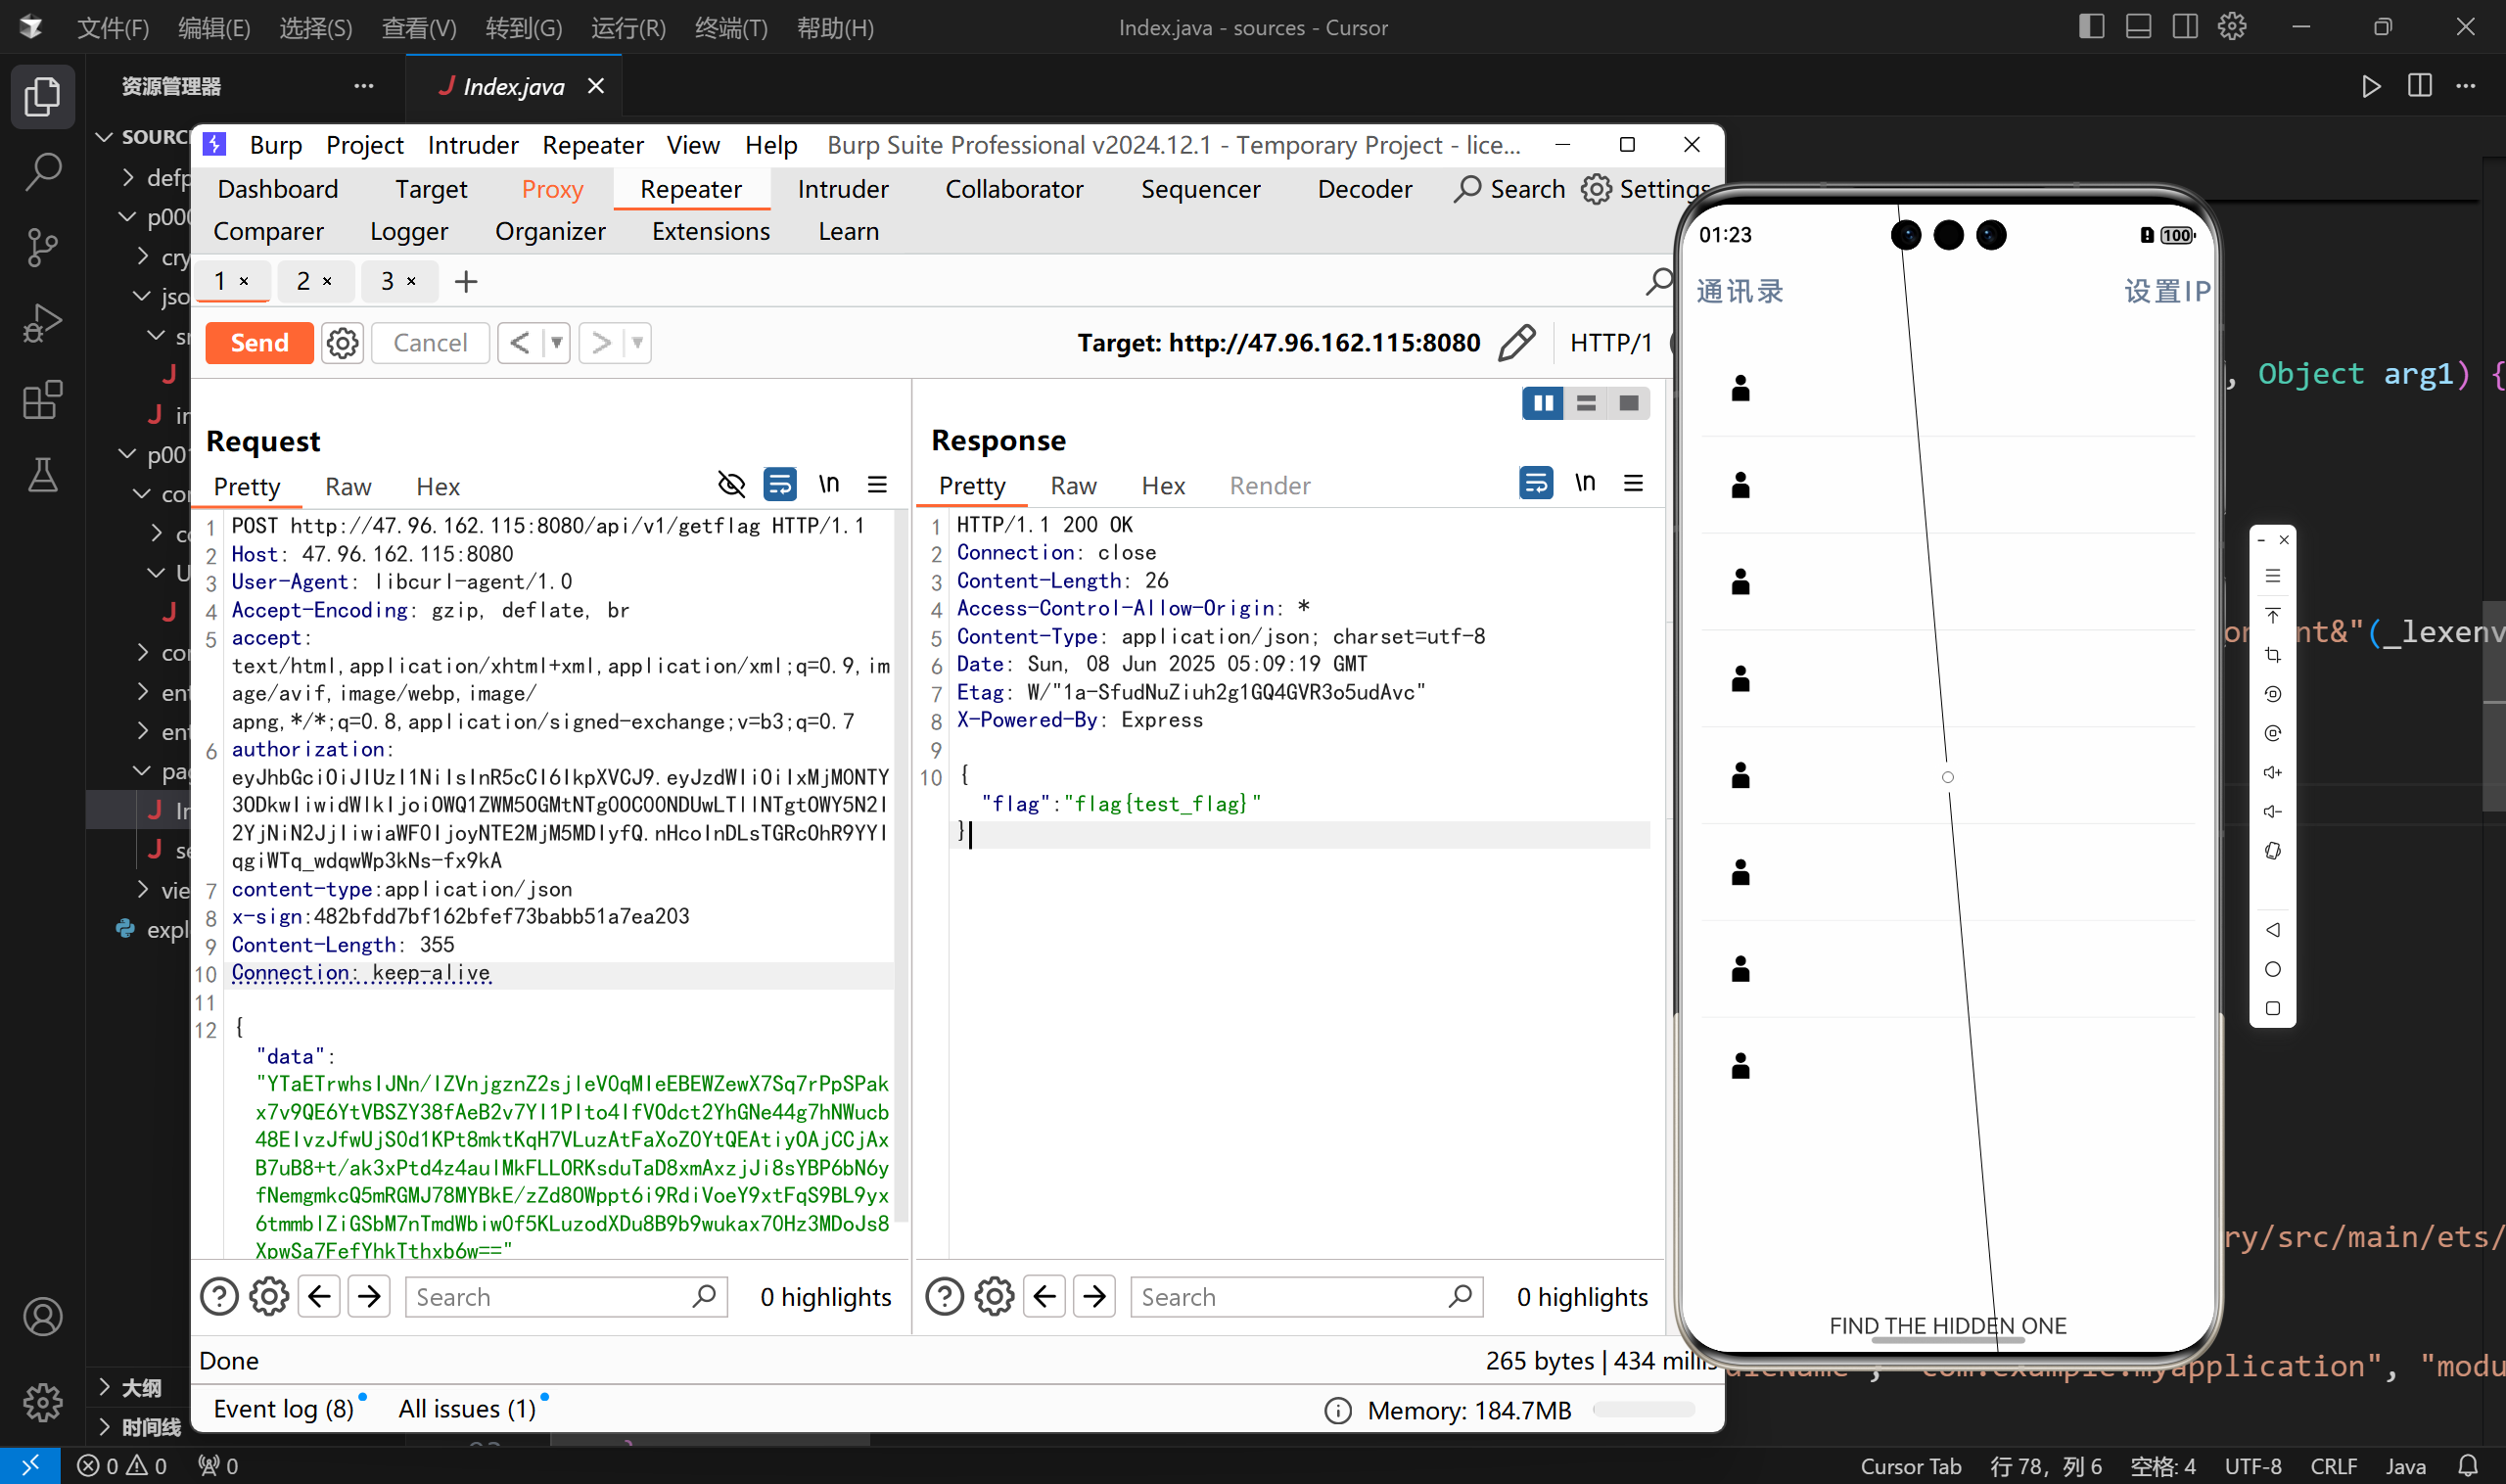Open Source Control in activity bar

pyautogui.click(x=42, y=246)
